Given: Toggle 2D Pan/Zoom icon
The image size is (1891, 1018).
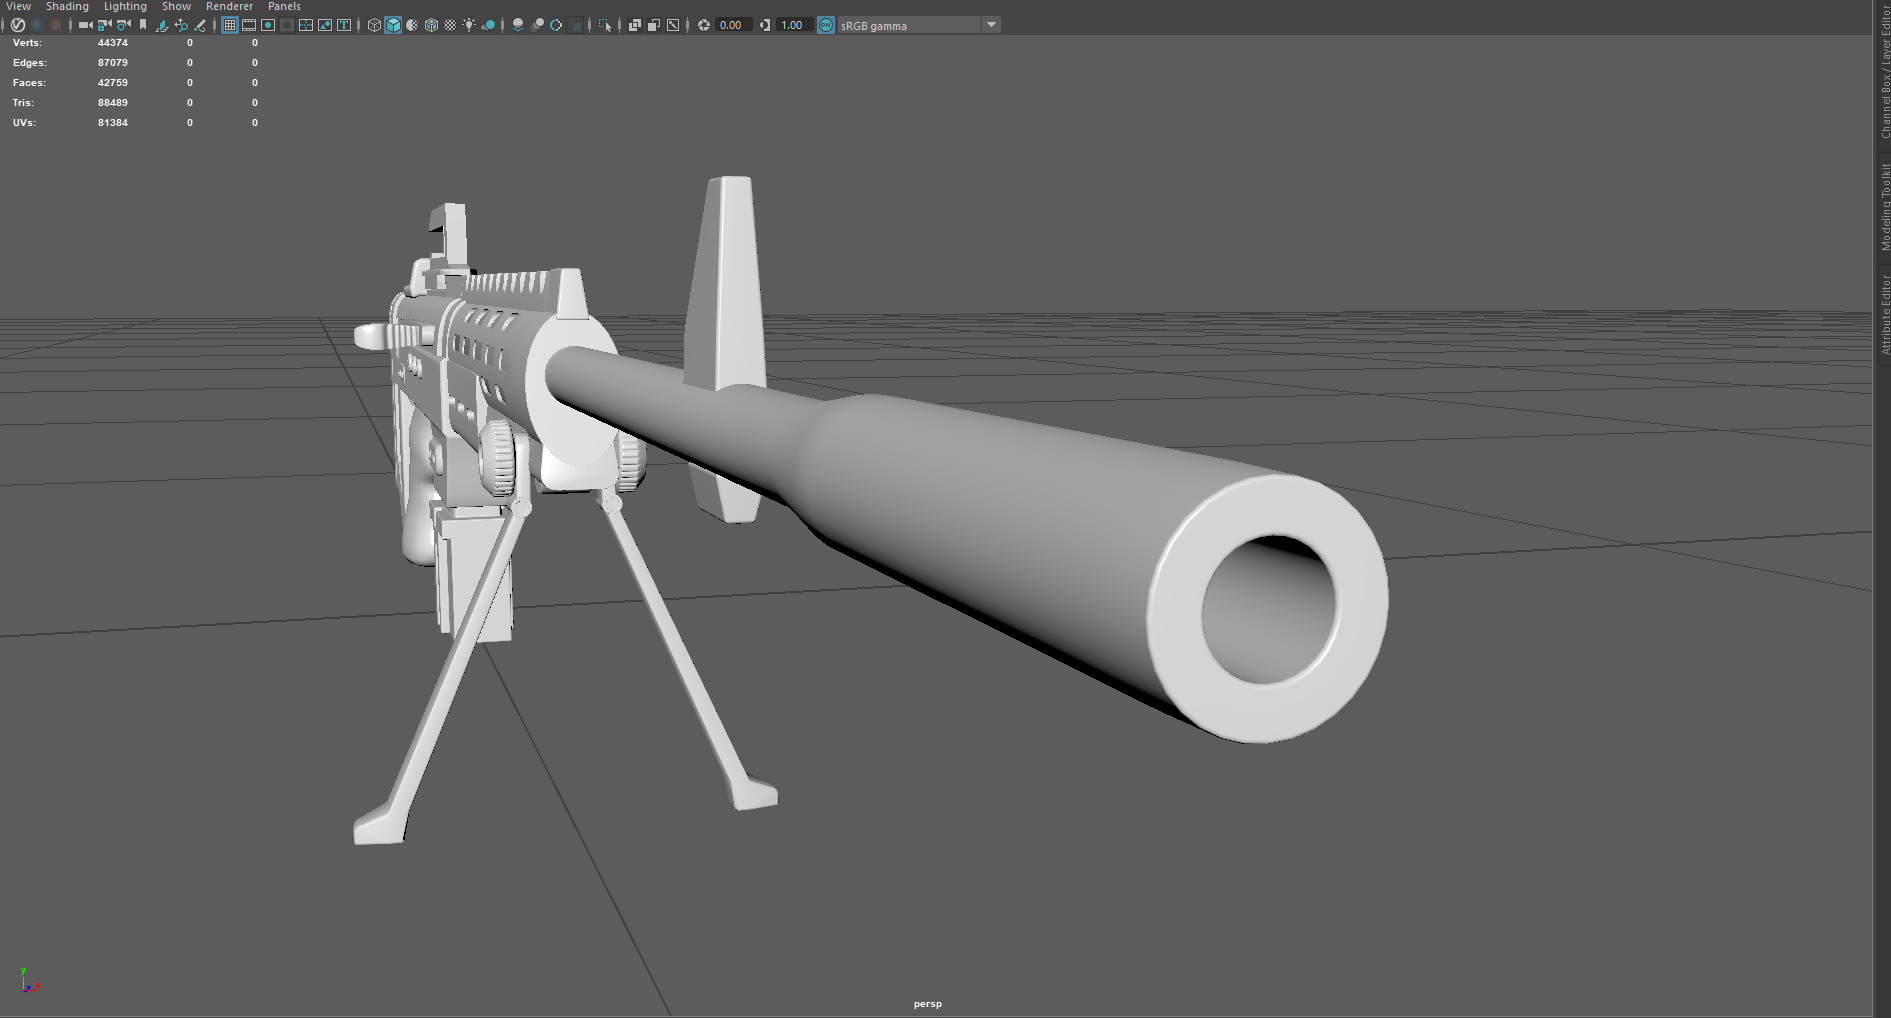Looking at the screenshot, I should [x=181, y=25].
